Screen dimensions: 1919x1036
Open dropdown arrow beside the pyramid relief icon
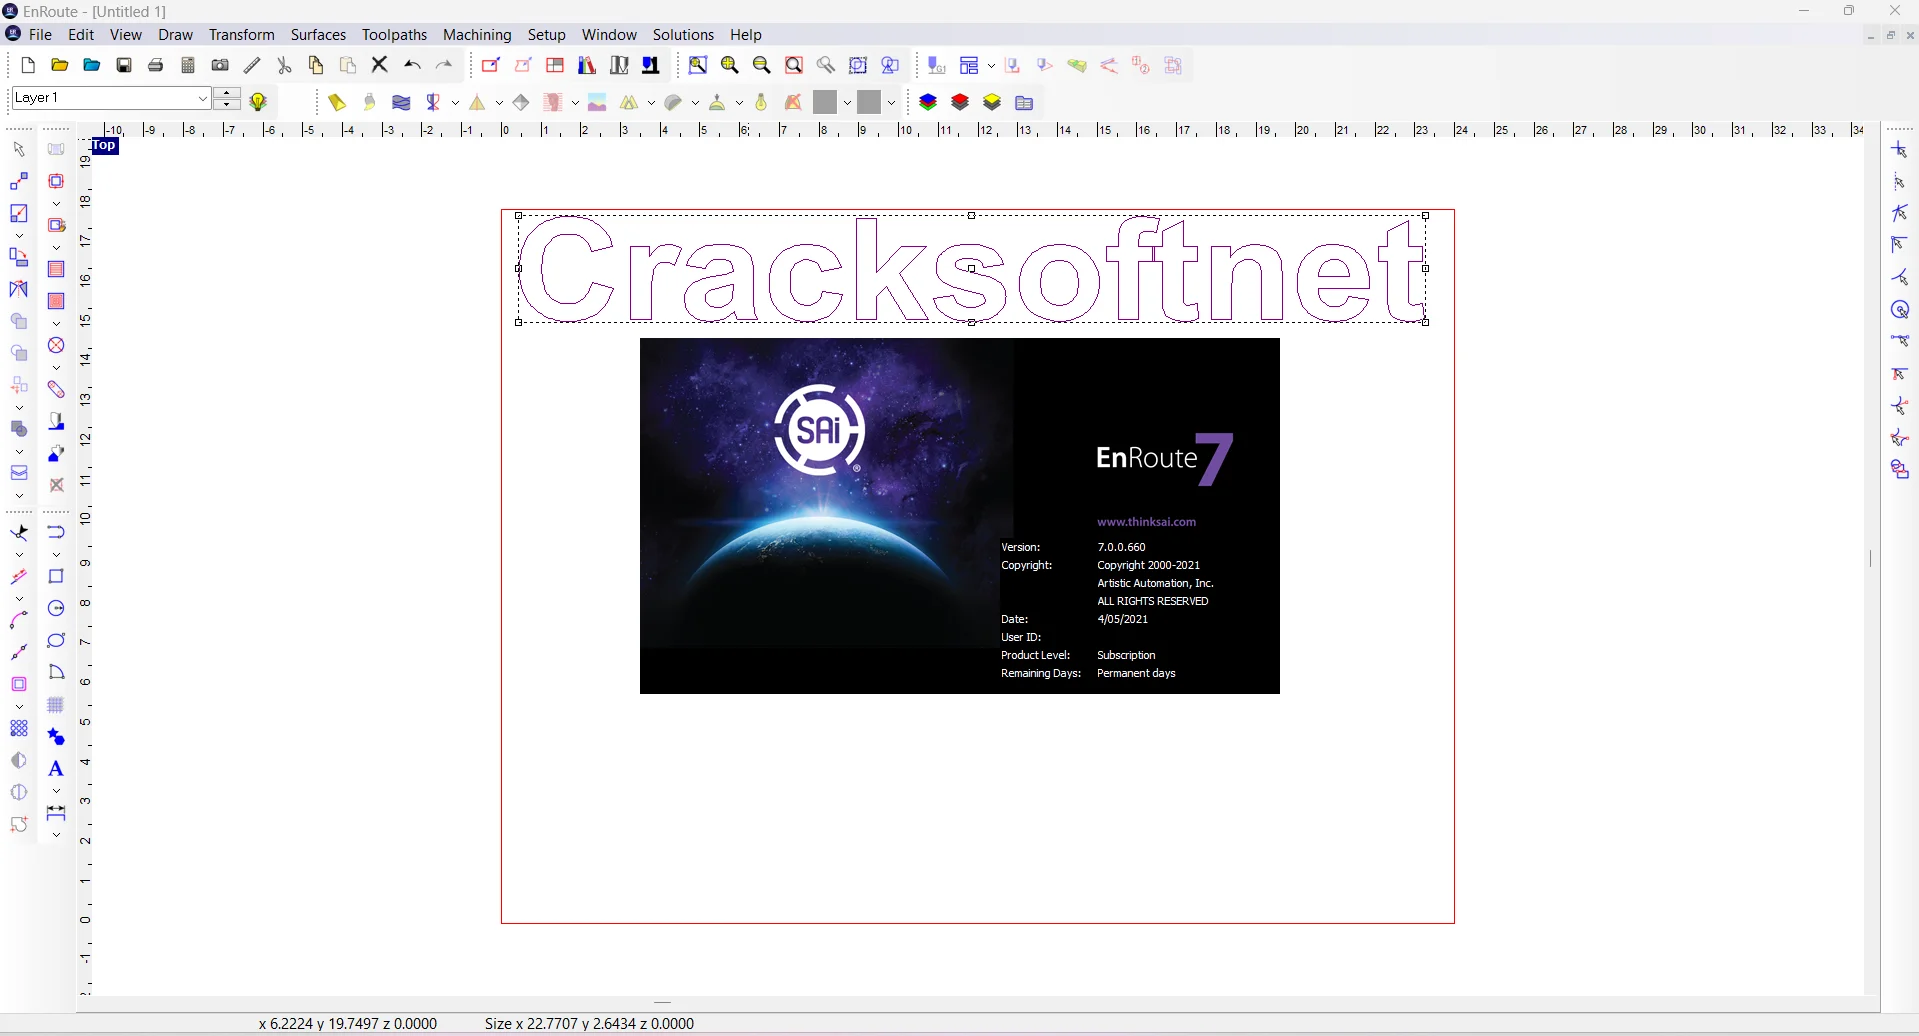(499, 103)
